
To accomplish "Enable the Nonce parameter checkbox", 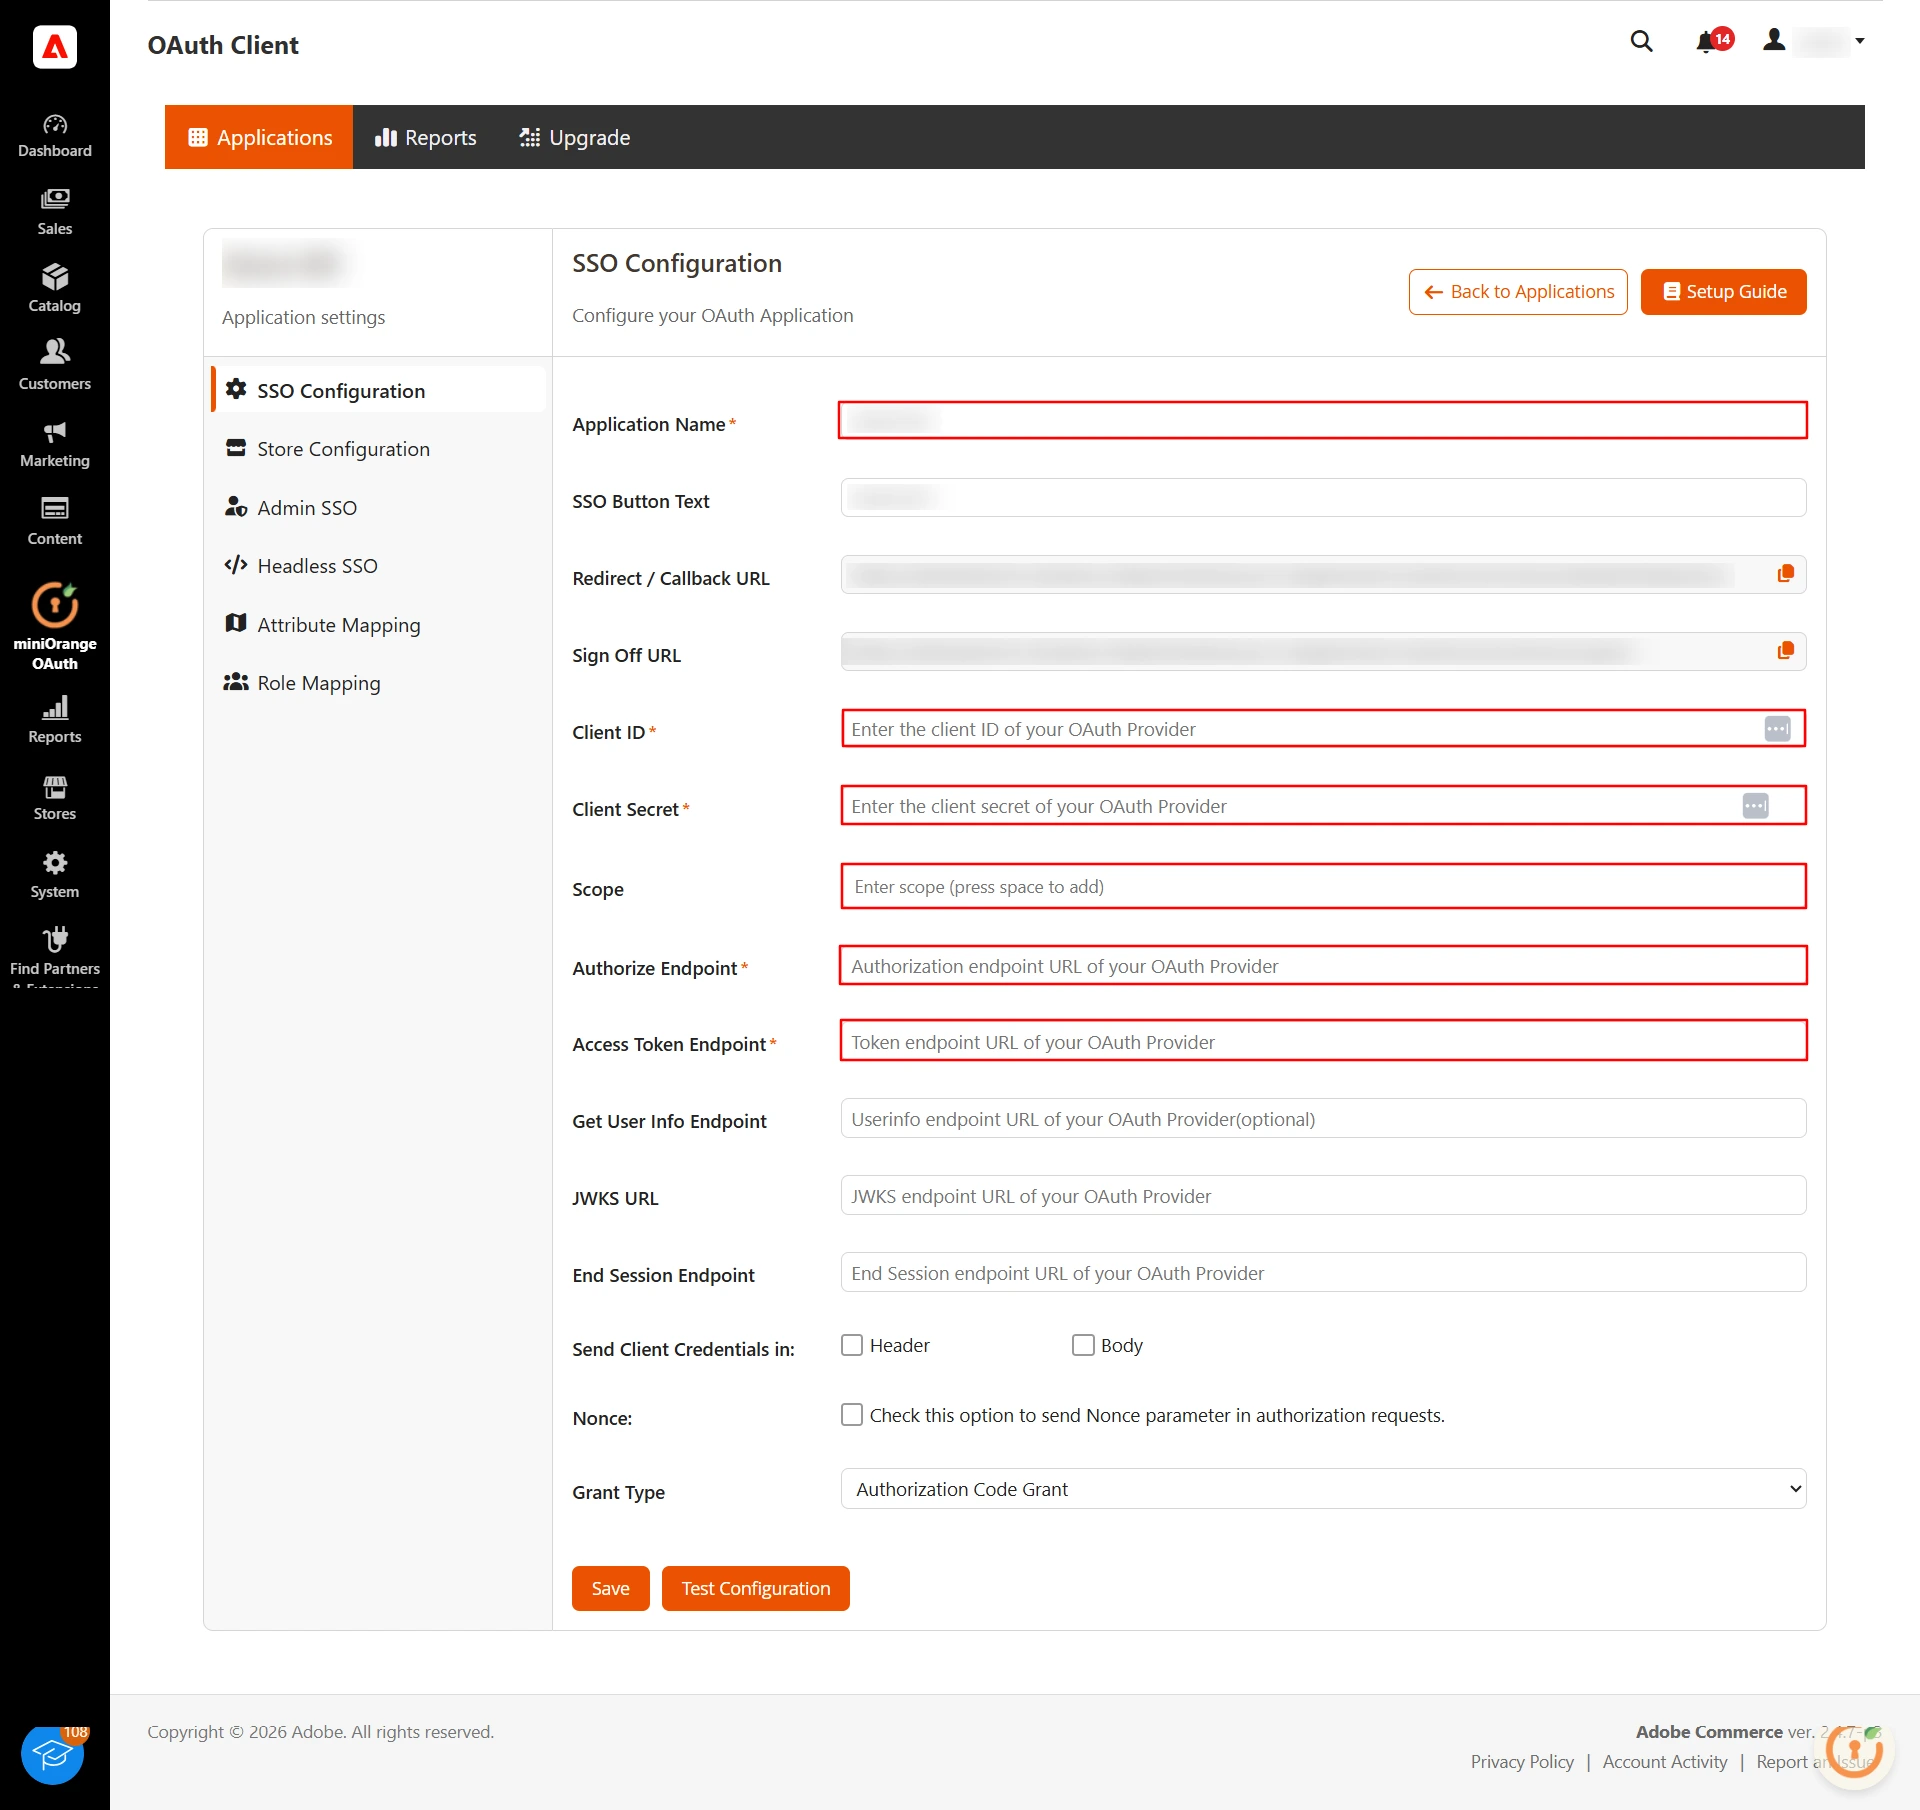I will pyautogui.click(x=852, y=1415).
